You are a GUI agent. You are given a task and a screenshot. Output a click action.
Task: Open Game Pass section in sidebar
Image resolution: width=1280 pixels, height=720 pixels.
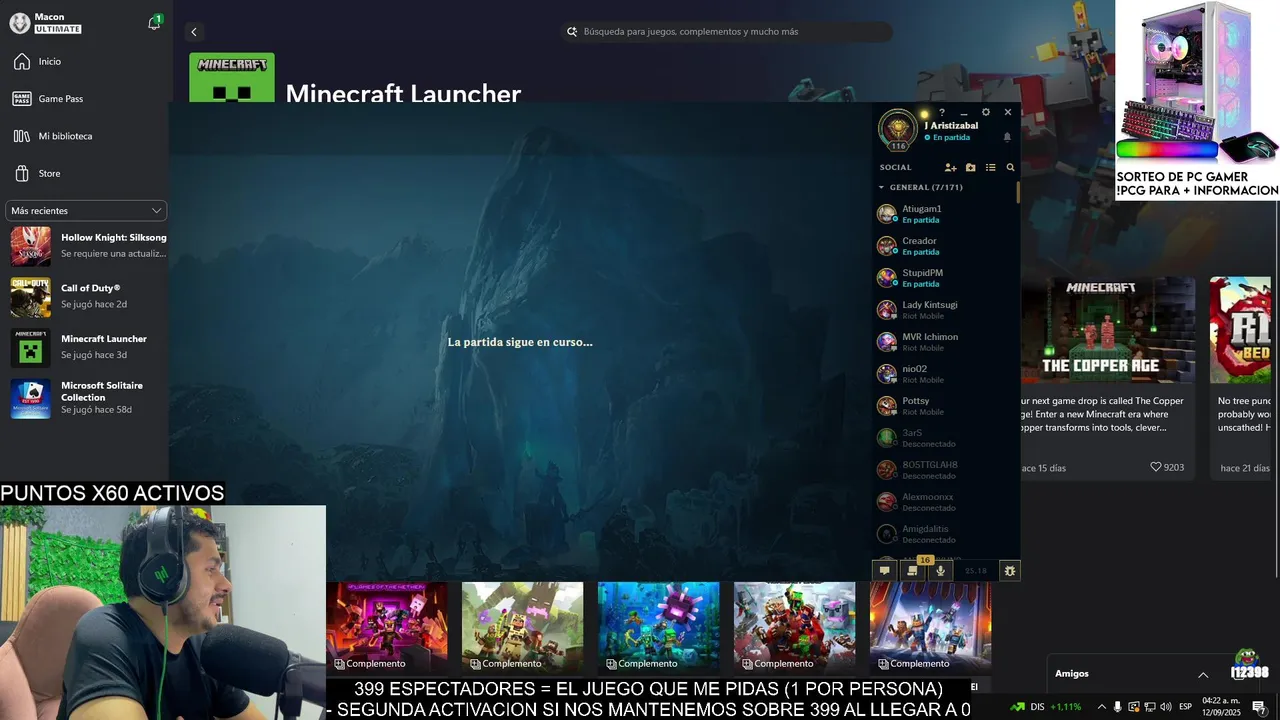click(85, 99)
